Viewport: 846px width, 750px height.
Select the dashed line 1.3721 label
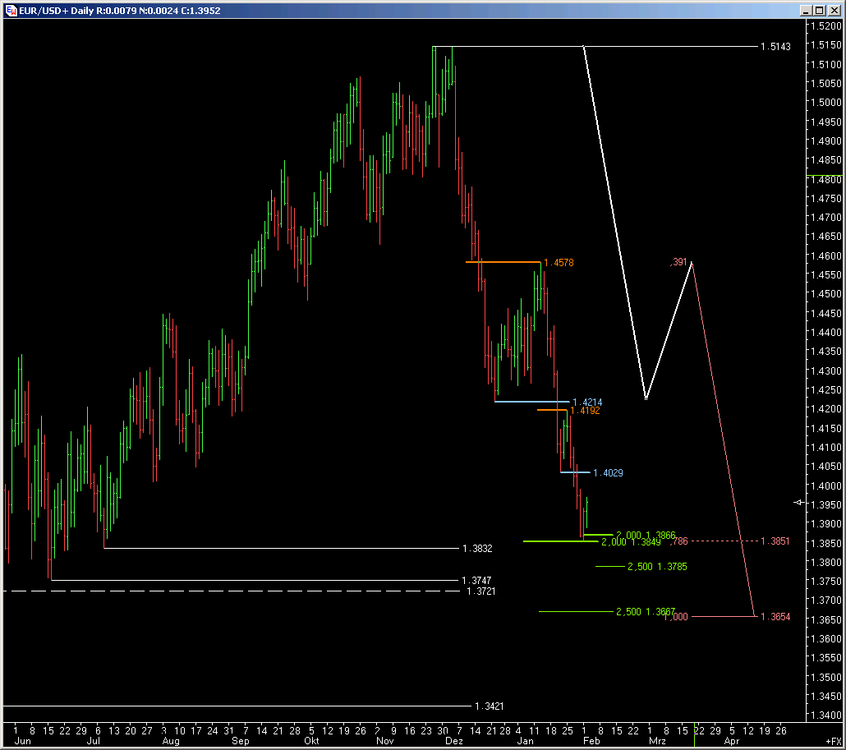(481, 591)
